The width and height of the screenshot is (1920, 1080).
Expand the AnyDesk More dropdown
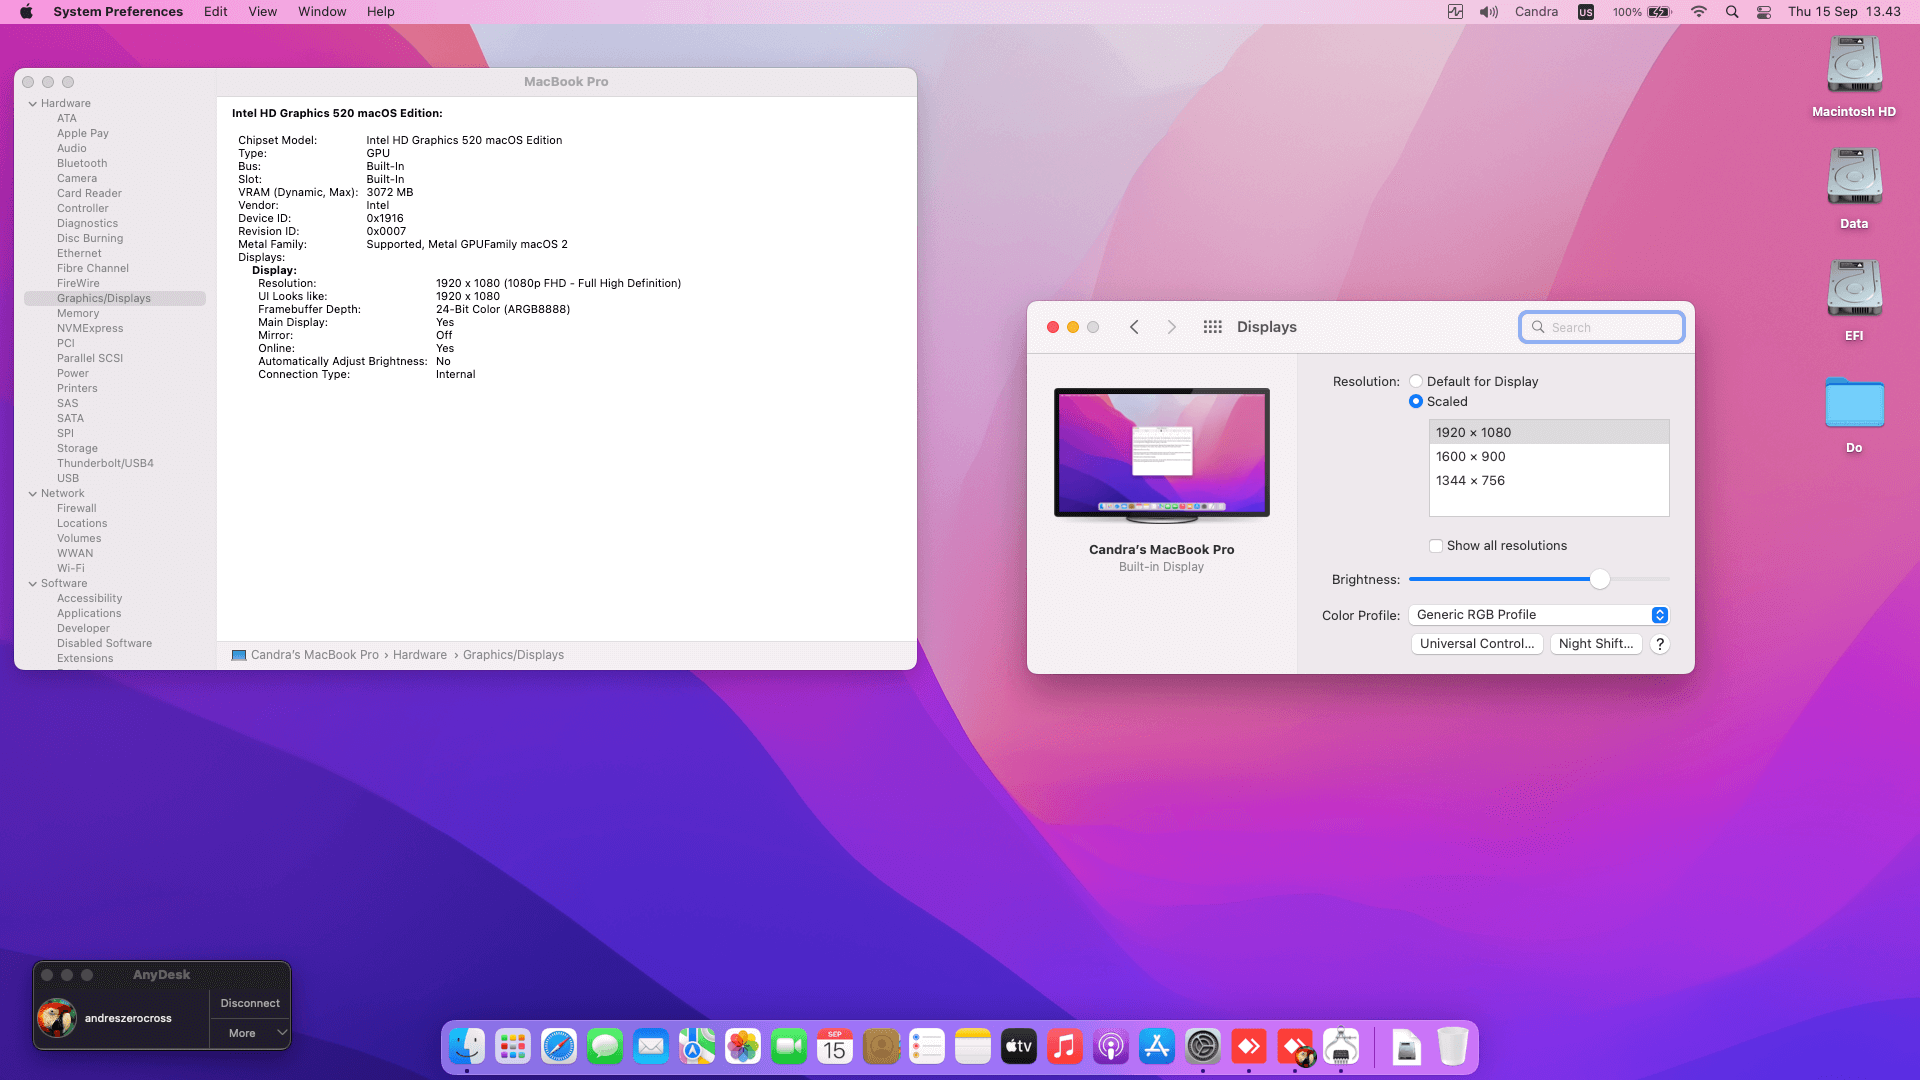[250, 1033]
